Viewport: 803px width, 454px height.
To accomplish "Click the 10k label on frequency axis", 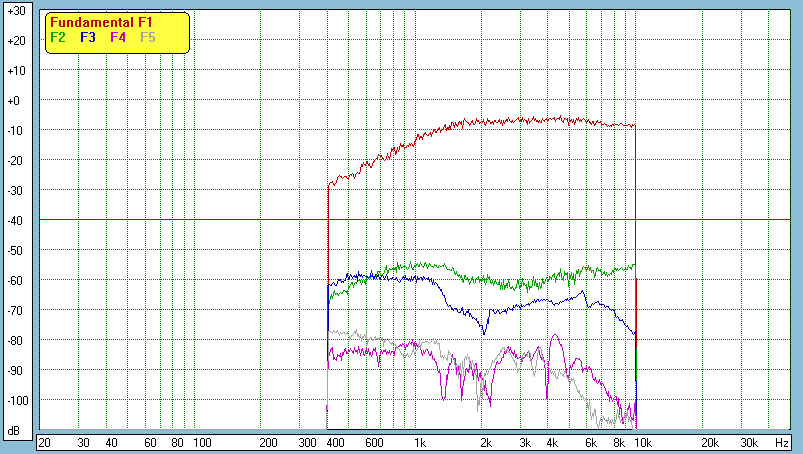I will (x=645, y=442).
